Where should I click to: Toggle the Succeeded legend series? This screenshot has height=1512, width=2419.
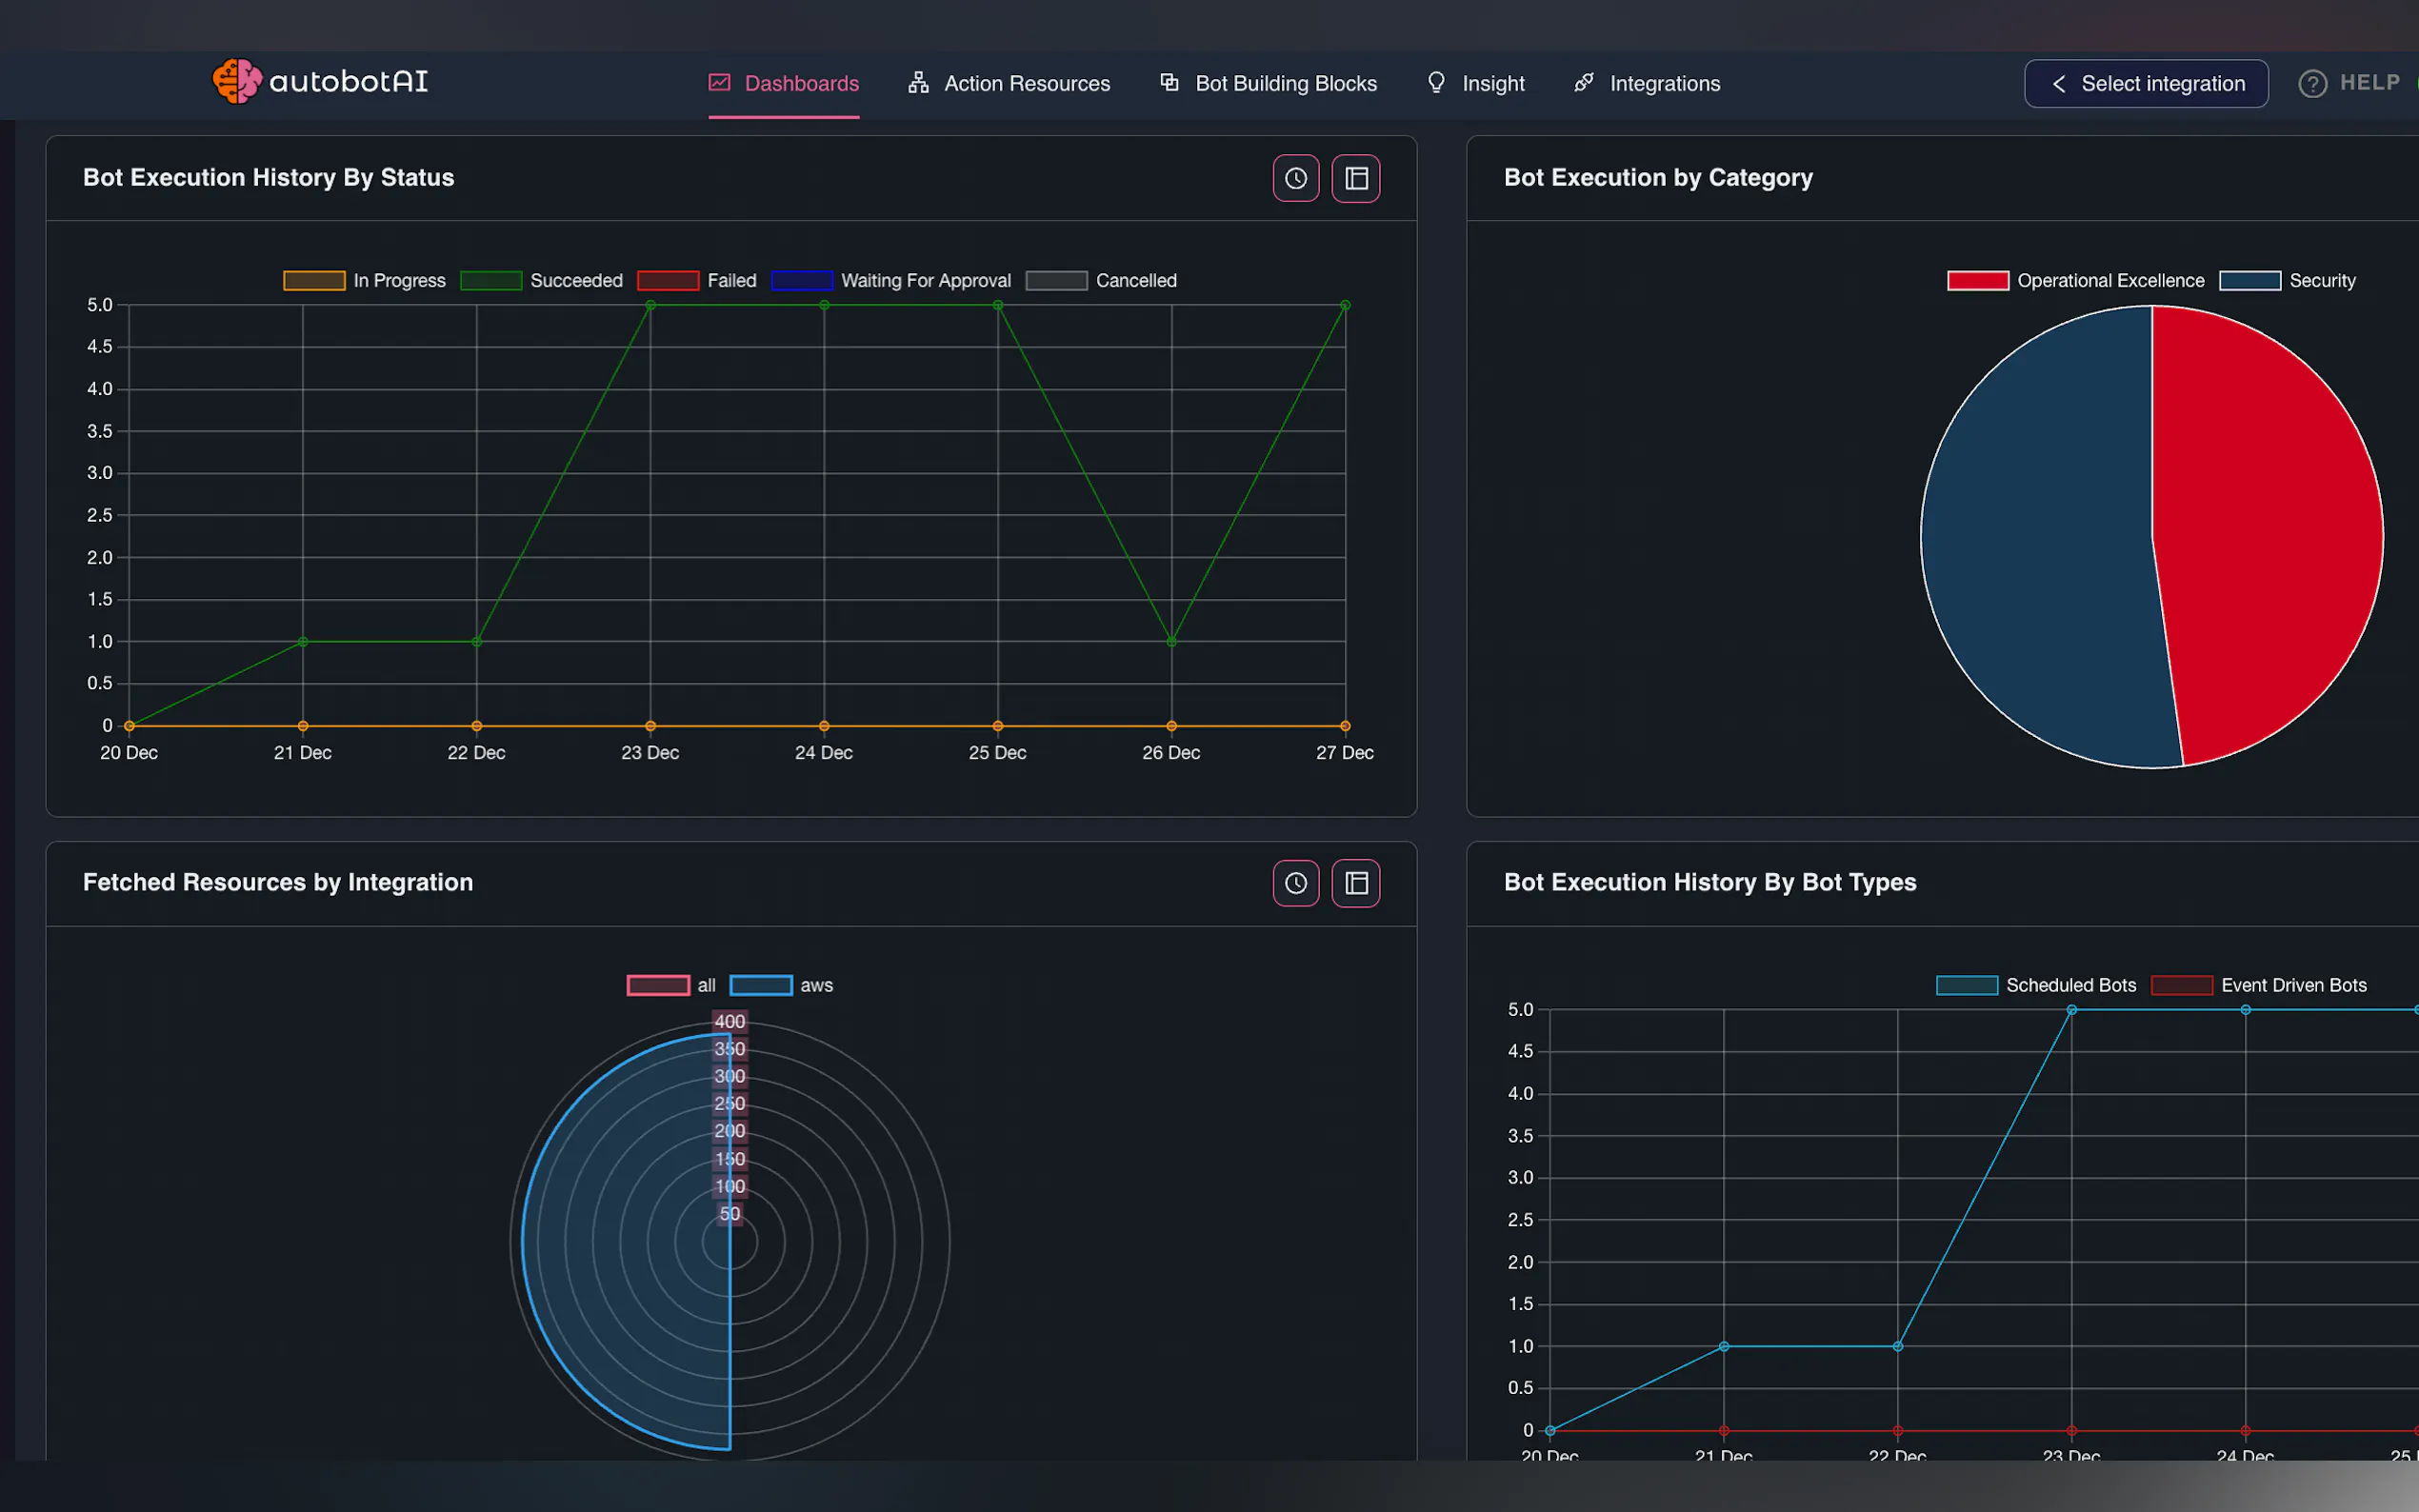pos(541,281)
